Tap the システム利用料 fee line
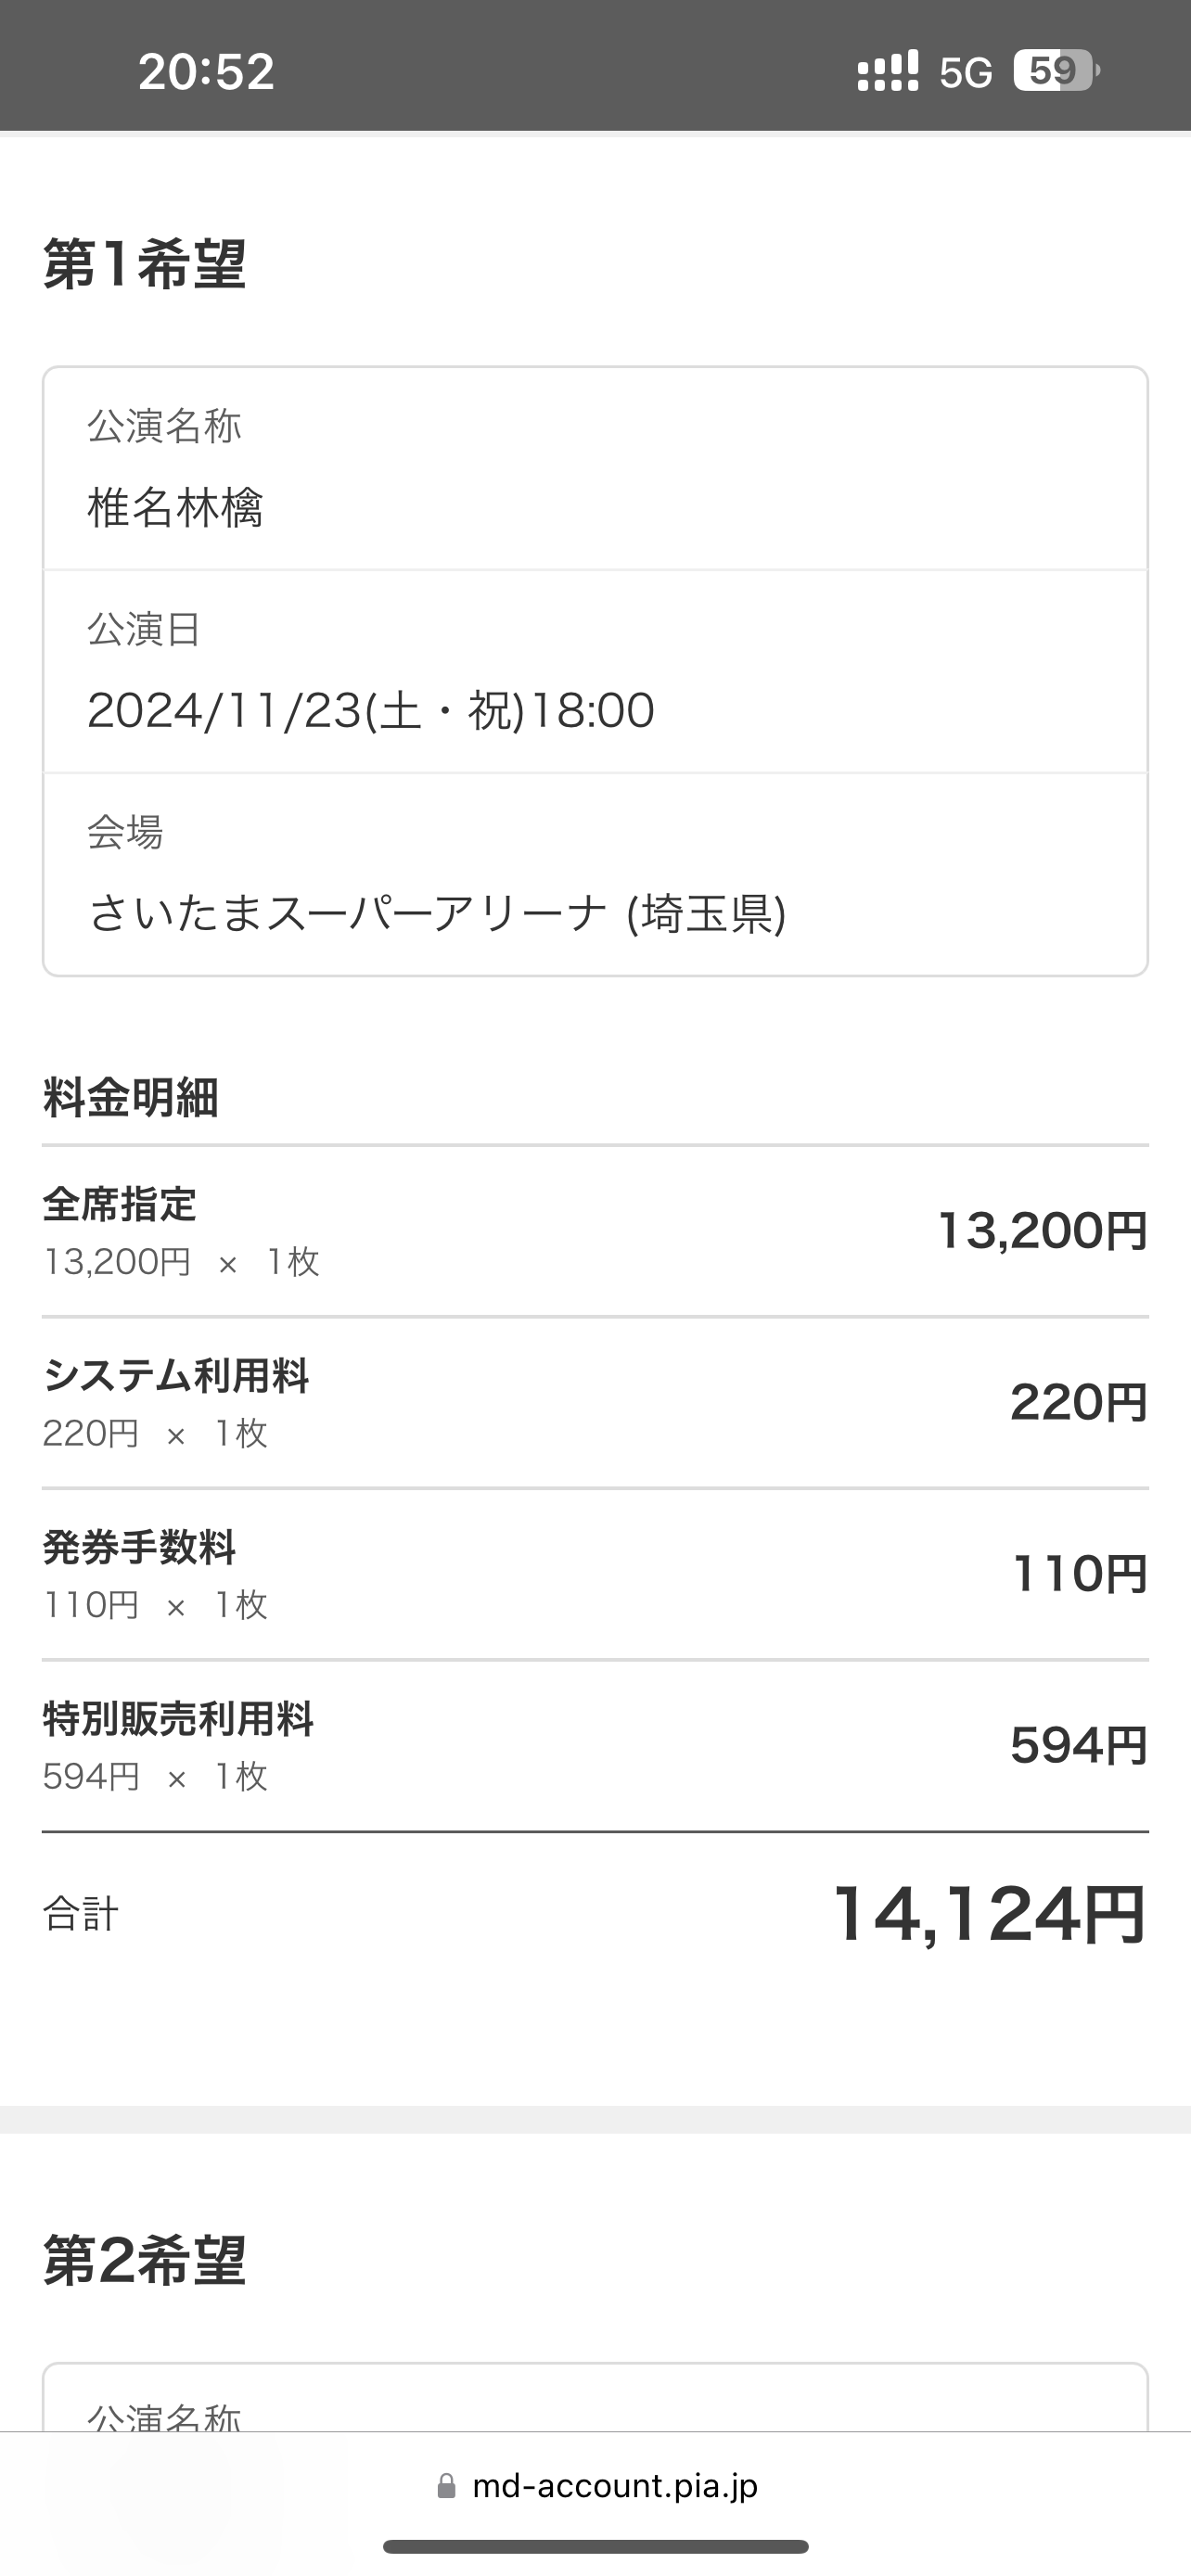Image resolution: width=1191 pixels, height=2576 pixels. point(176,1377)
